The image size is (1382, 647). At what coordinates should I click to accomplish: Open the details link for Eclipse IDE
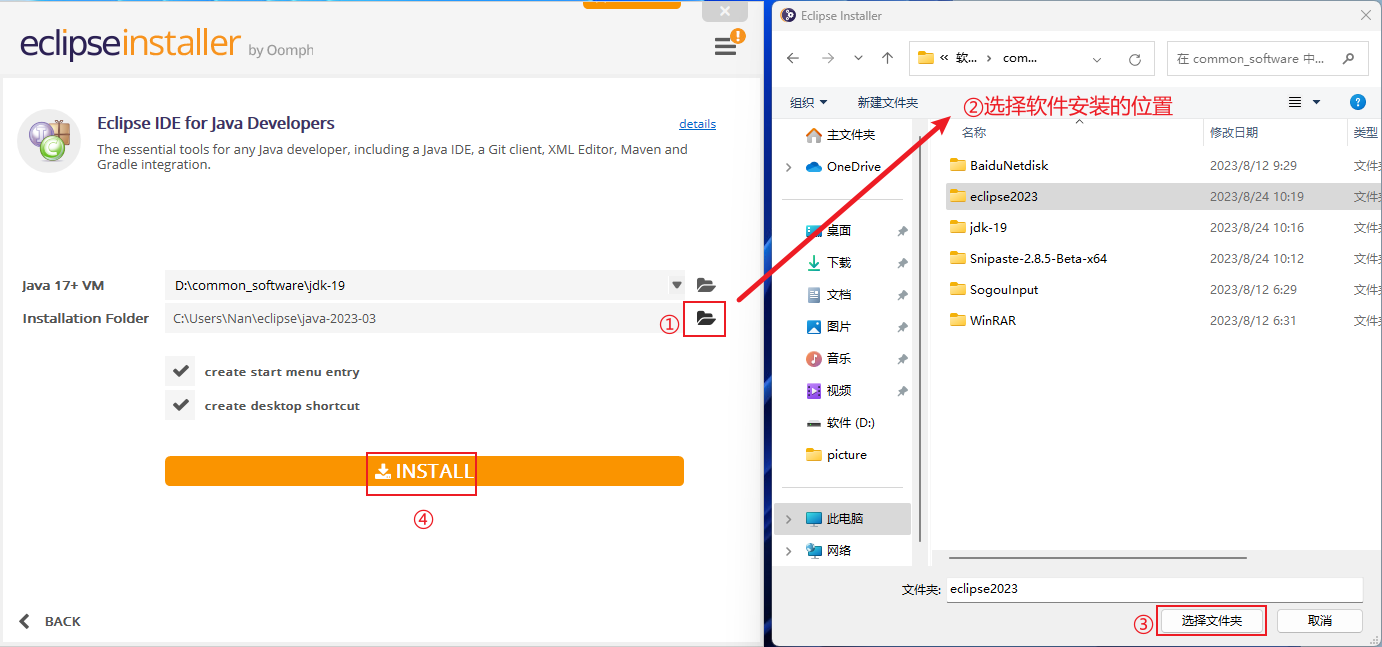[697, 124]
